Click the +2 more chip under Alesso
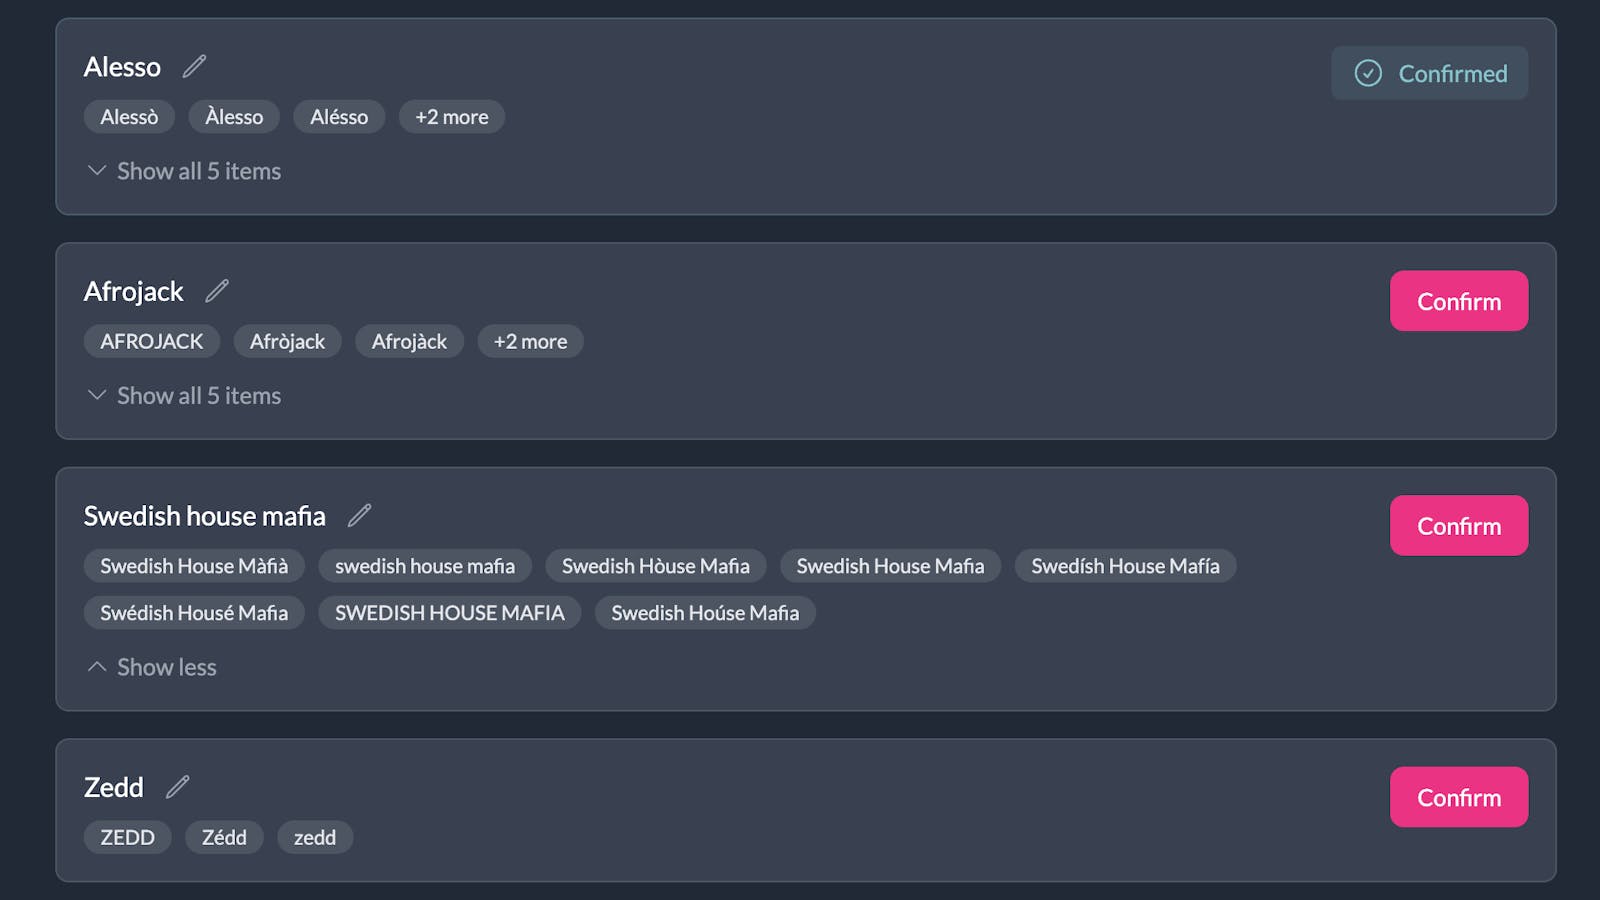Screen dimensions: 1600x900 pos(452,117)
